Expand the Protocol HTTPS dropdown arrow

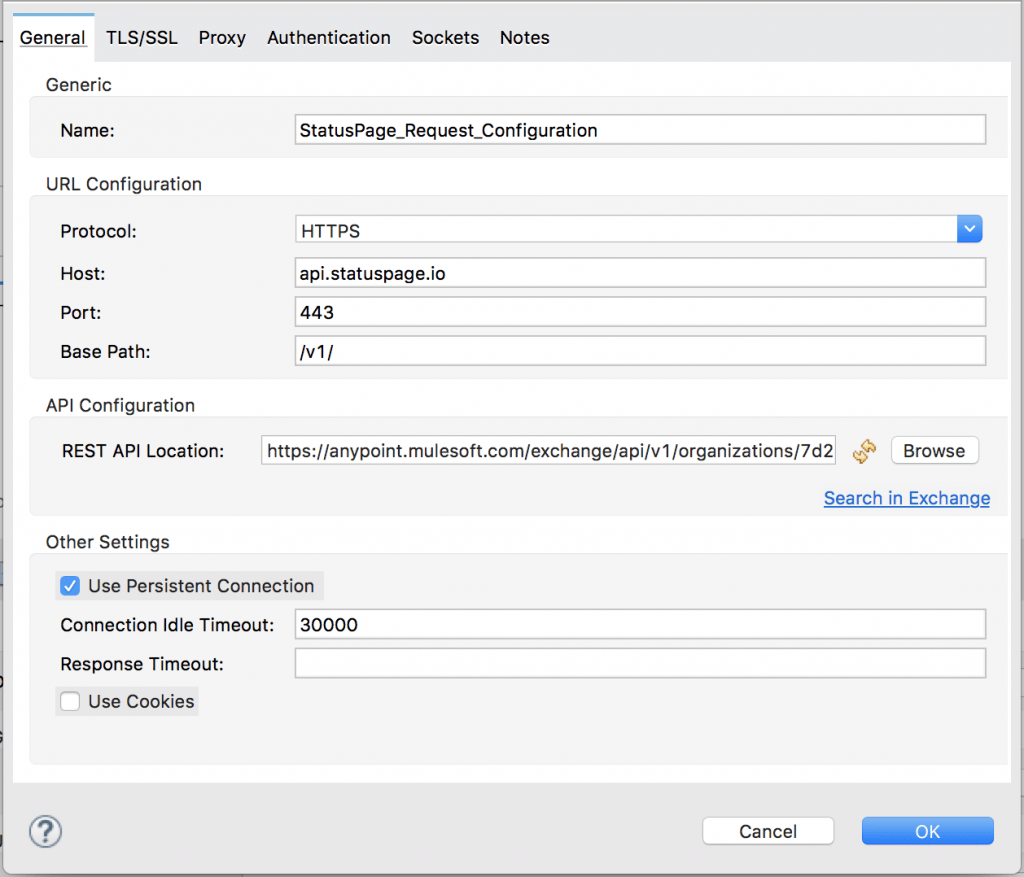pos(970,229)
